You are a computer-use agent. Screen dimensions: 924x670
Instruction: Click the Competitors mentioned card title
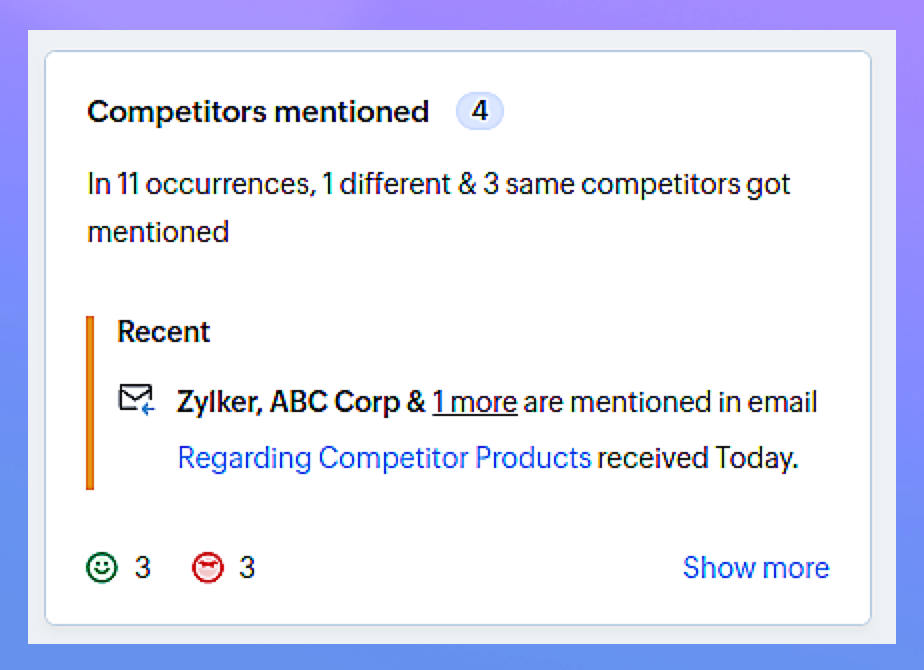[x=258, y=112]
